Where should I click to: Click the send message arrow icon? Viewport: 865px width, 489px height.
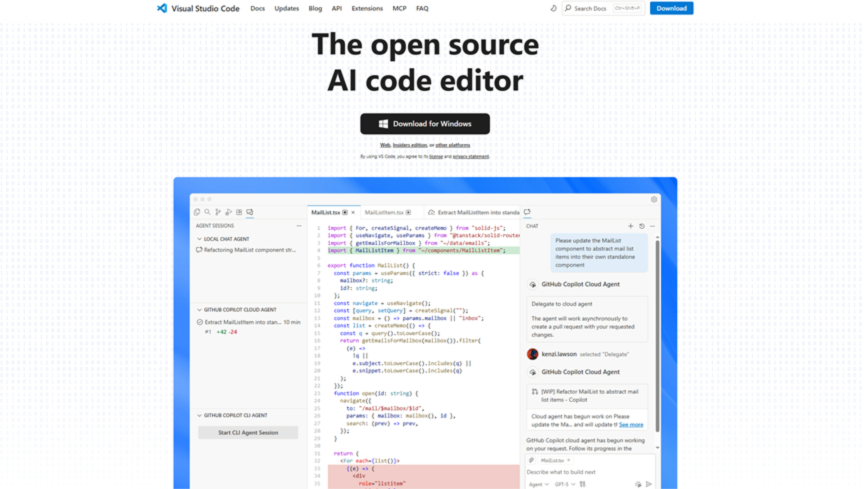[x=649, y=484]
